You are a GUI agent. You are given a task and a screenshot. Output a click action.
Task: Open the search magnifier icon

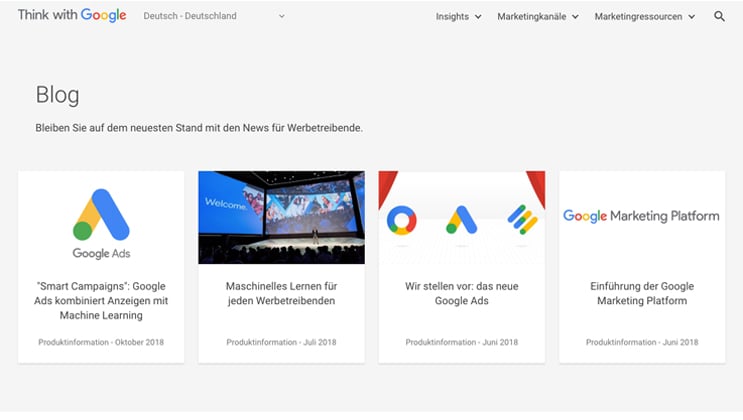coord(719,17)
